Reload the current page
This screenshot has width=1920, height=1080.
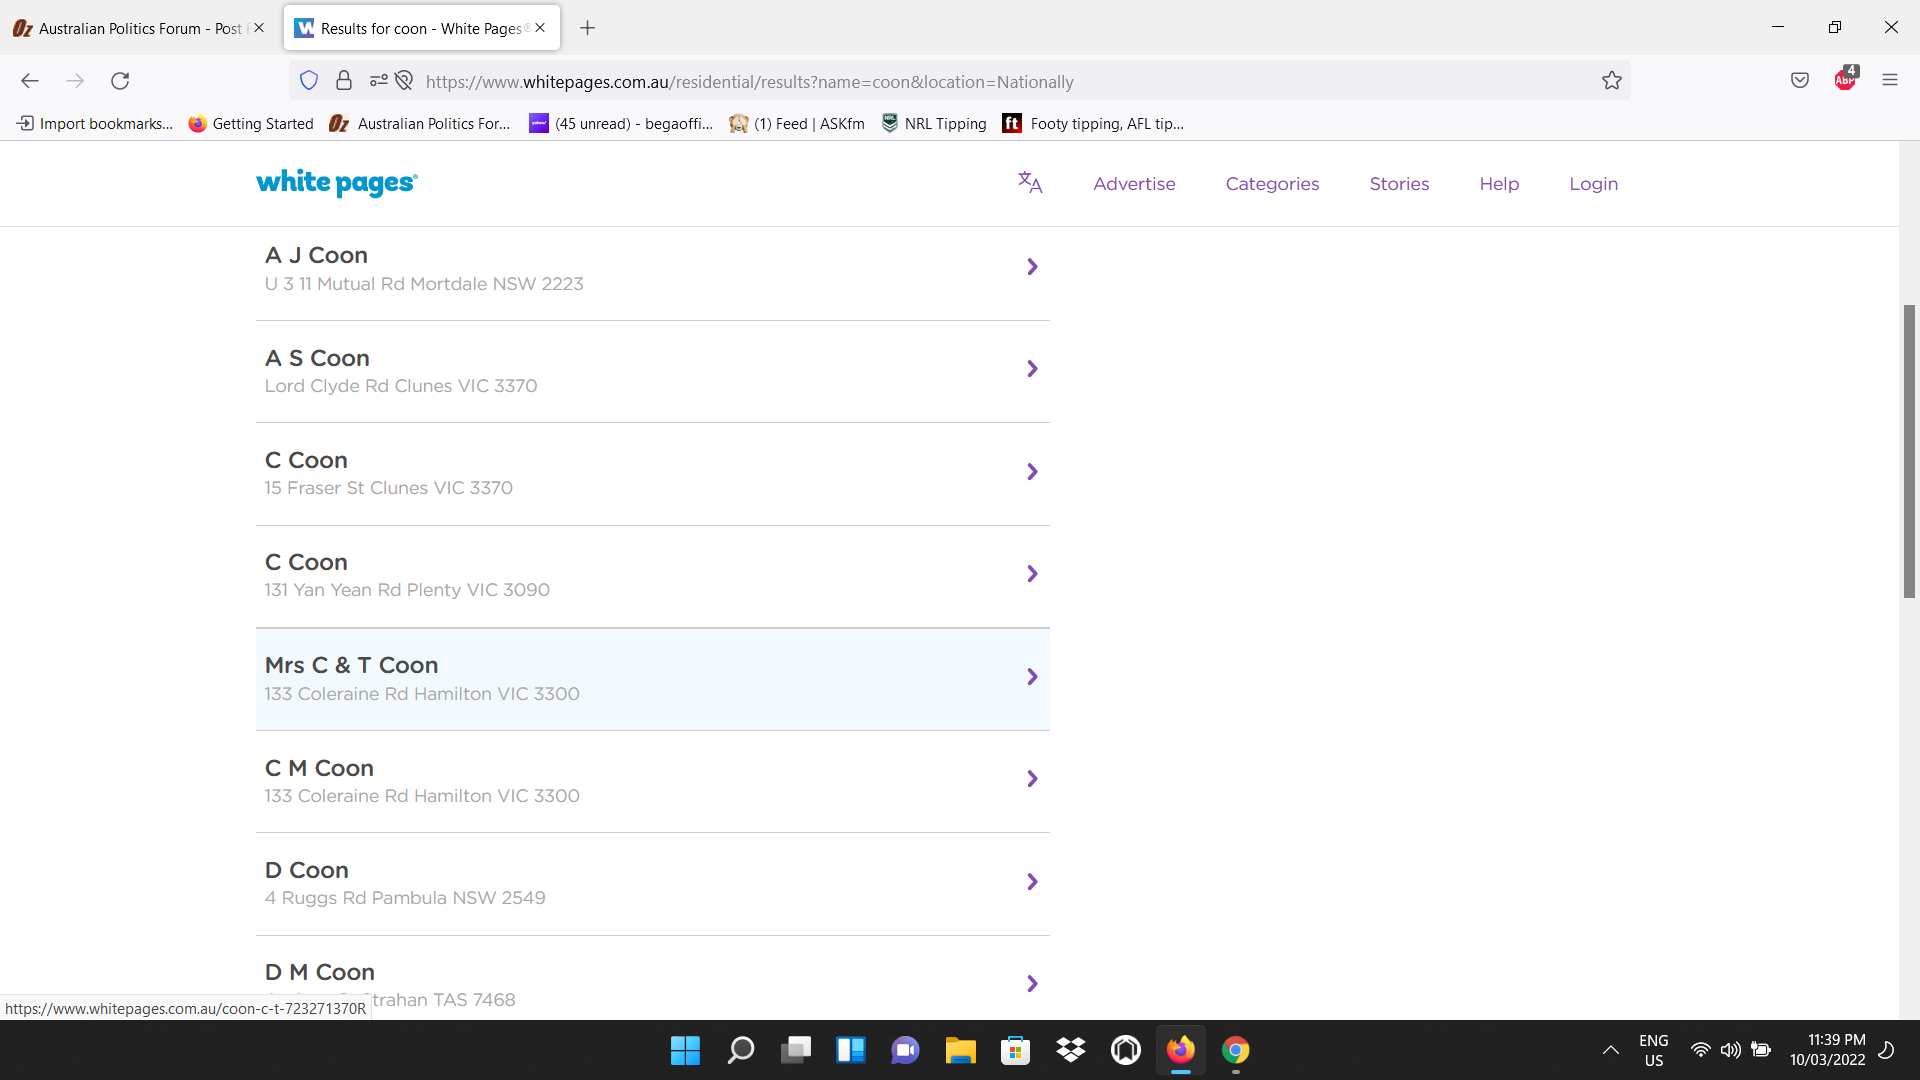point(120,81)
